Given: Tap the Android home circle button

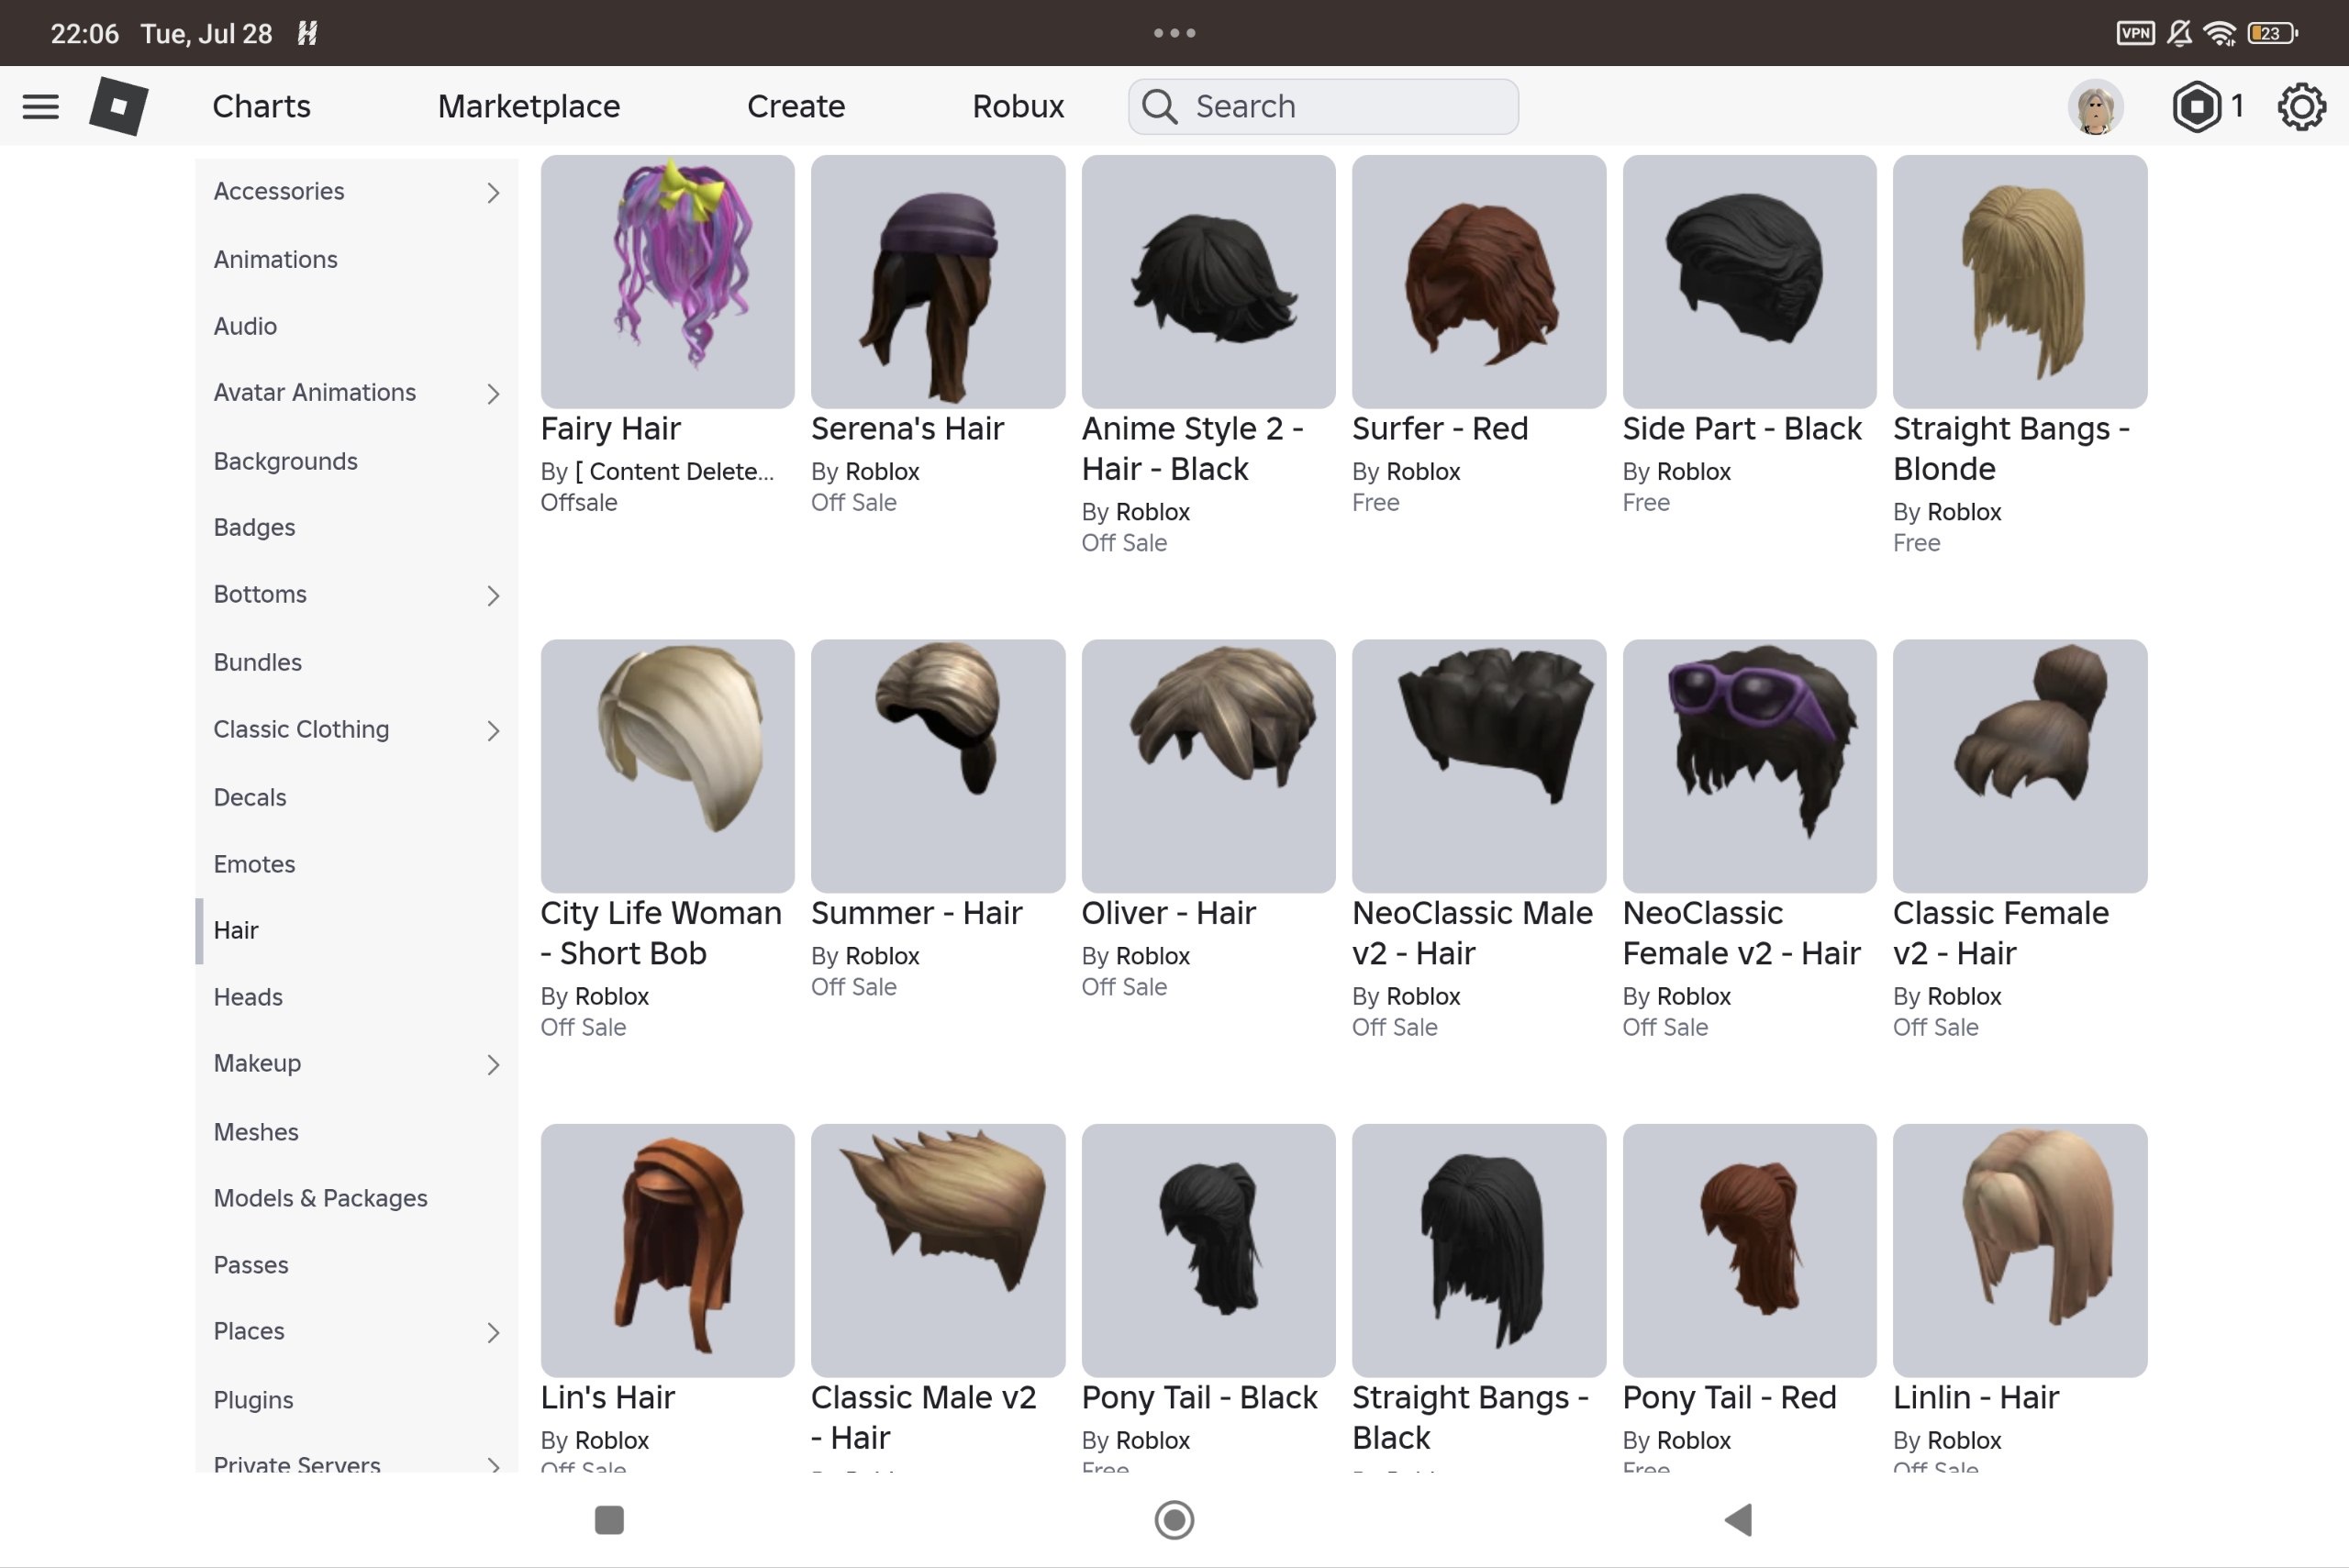Looking at the screenshot, I should tap(1174, 1519).
